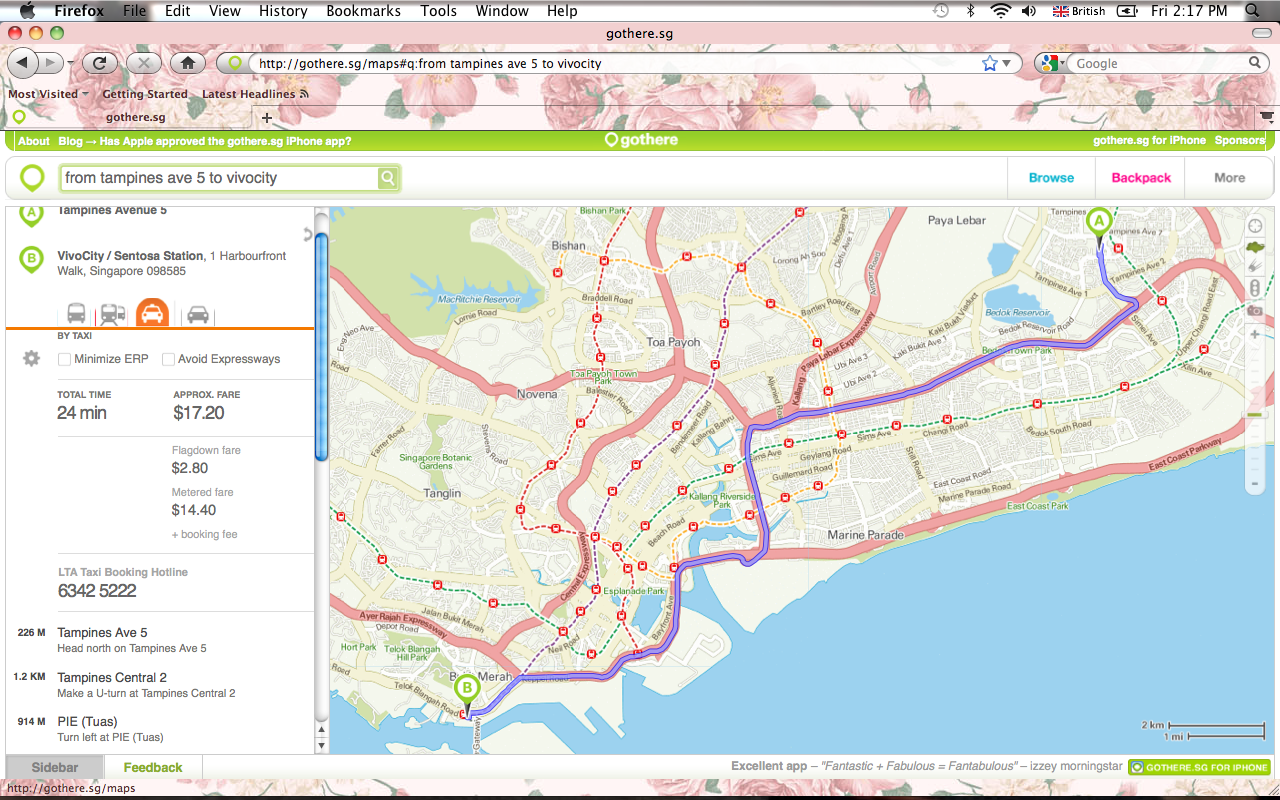1280x800 pixels.
Task: Click the Firefox stop loading button
Action: click(143, 63)
